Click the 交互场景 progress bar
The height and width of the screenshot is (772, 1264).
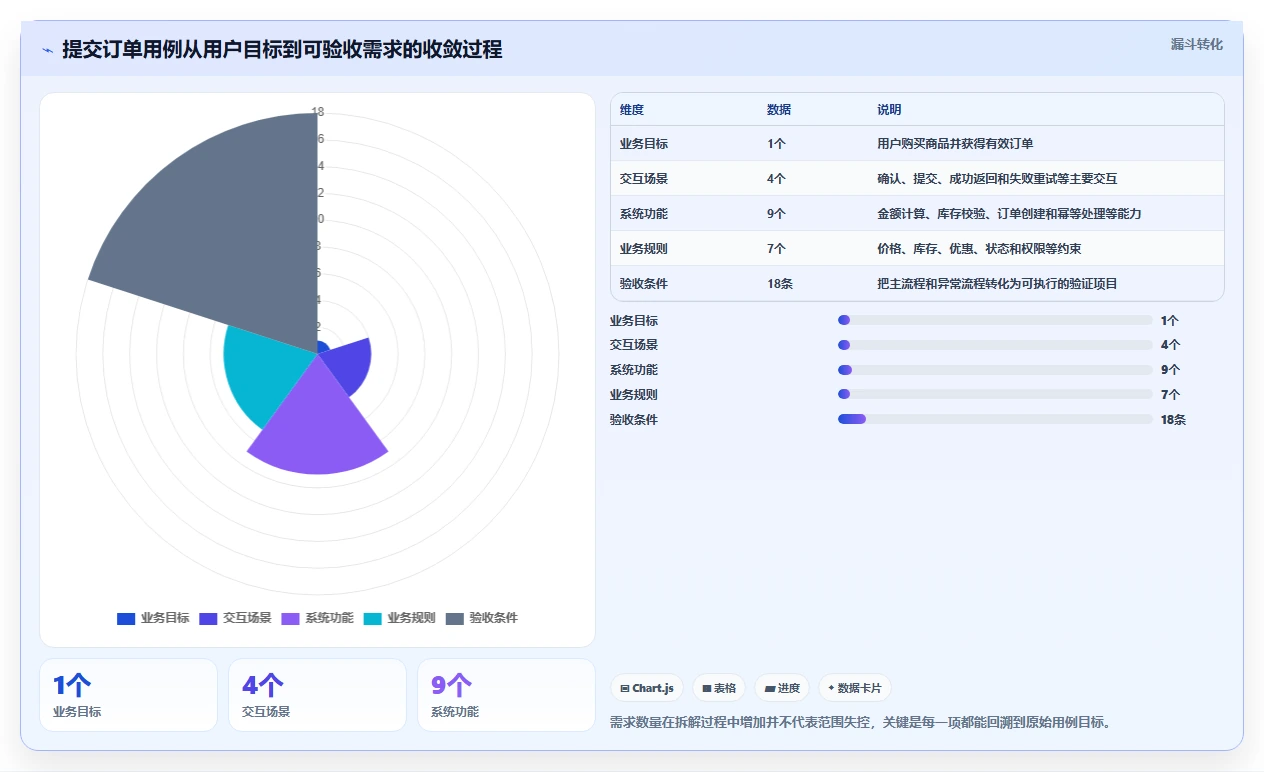pos(995,345)
